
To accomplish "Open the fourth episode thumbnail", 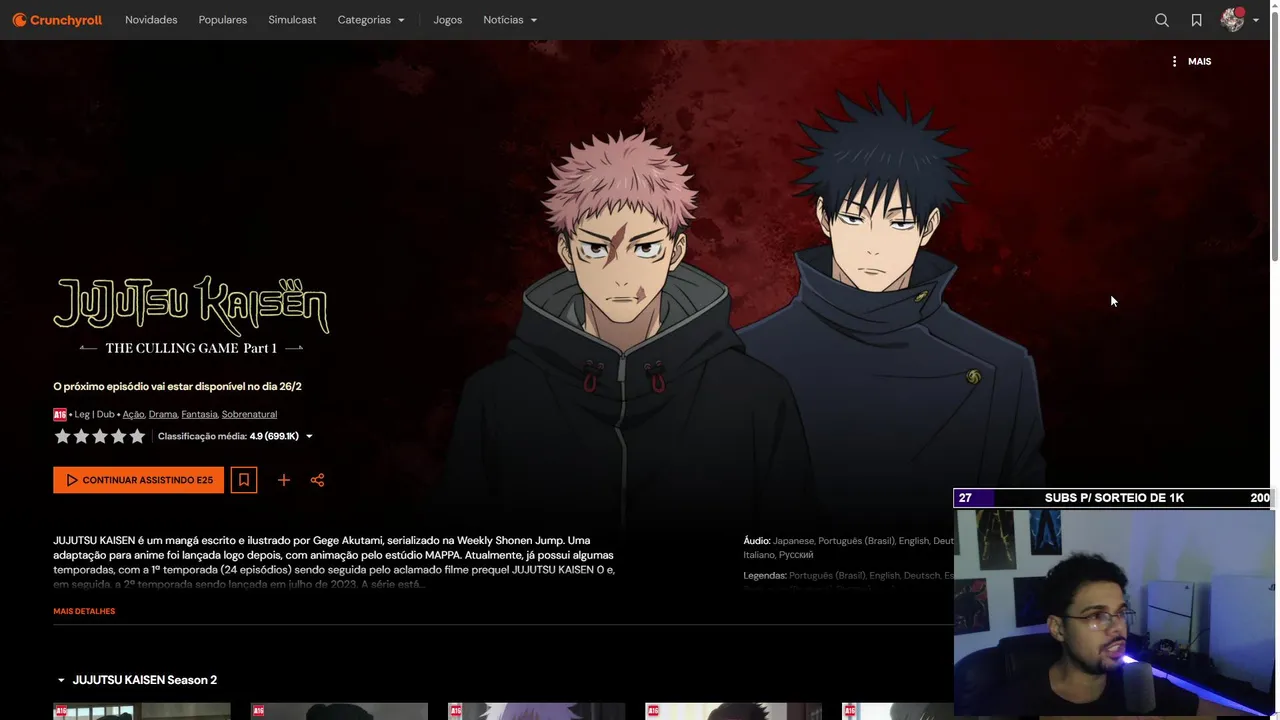I will [733, 711].
